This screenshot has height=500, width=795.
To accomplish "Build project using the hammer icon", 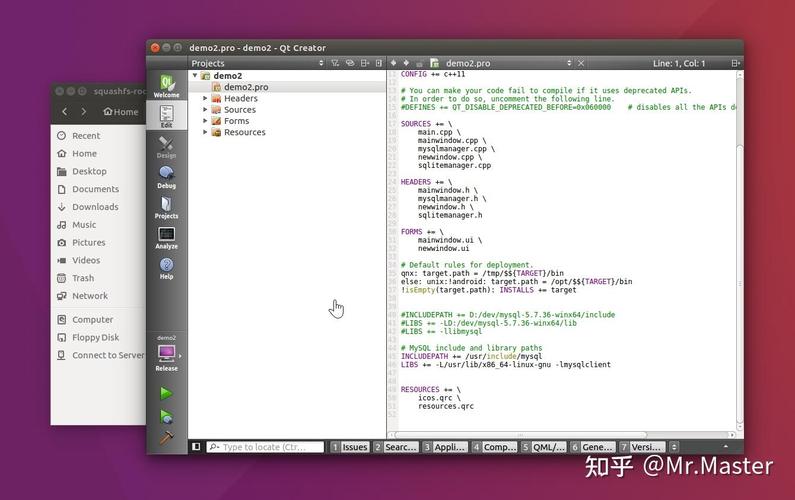I will click(166, 438).
